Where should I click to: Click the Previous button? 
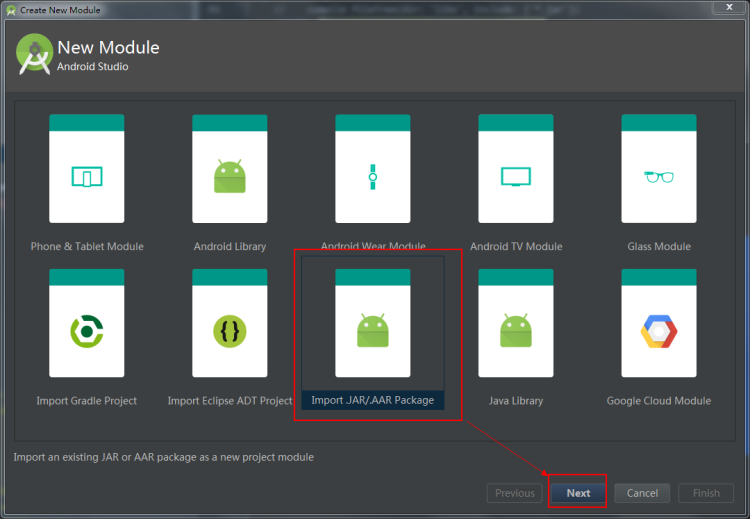tap(514, 493)
